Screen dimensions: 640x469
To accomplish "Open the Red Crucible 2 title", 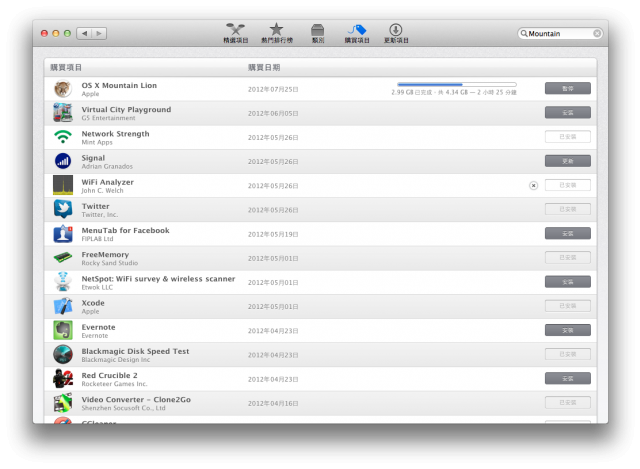I will click(109, 375).
